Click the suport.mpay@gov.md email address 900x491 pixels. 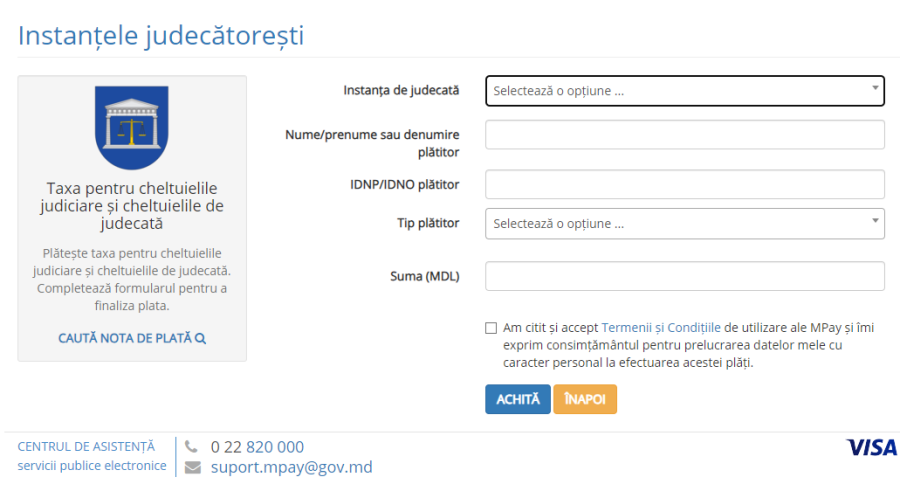291,467
